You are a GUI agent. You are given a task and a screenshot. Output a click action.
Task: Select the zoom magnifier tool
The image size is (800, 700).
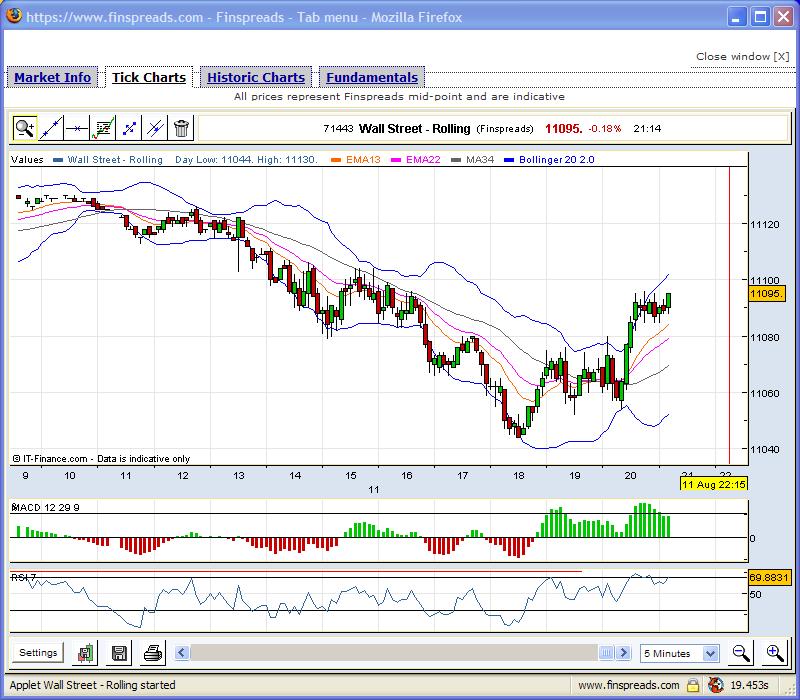[x=24, y=128]
